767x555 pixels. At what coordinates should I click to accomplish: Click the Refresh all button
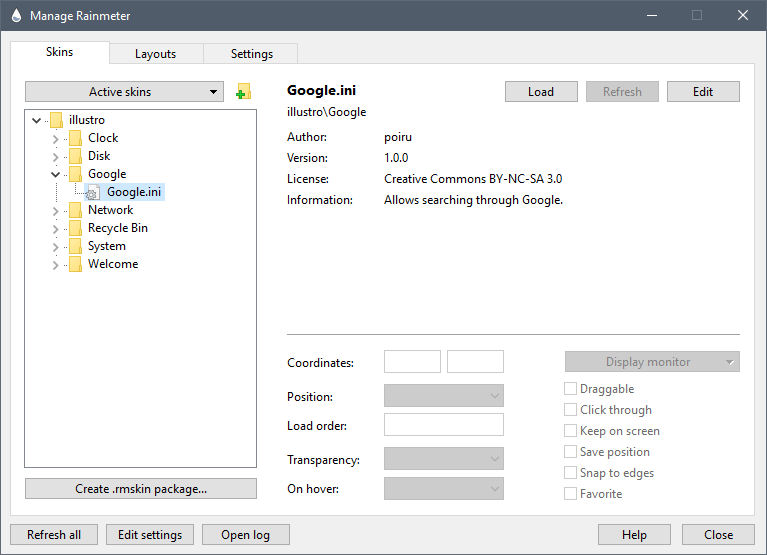tap(54, 534)
